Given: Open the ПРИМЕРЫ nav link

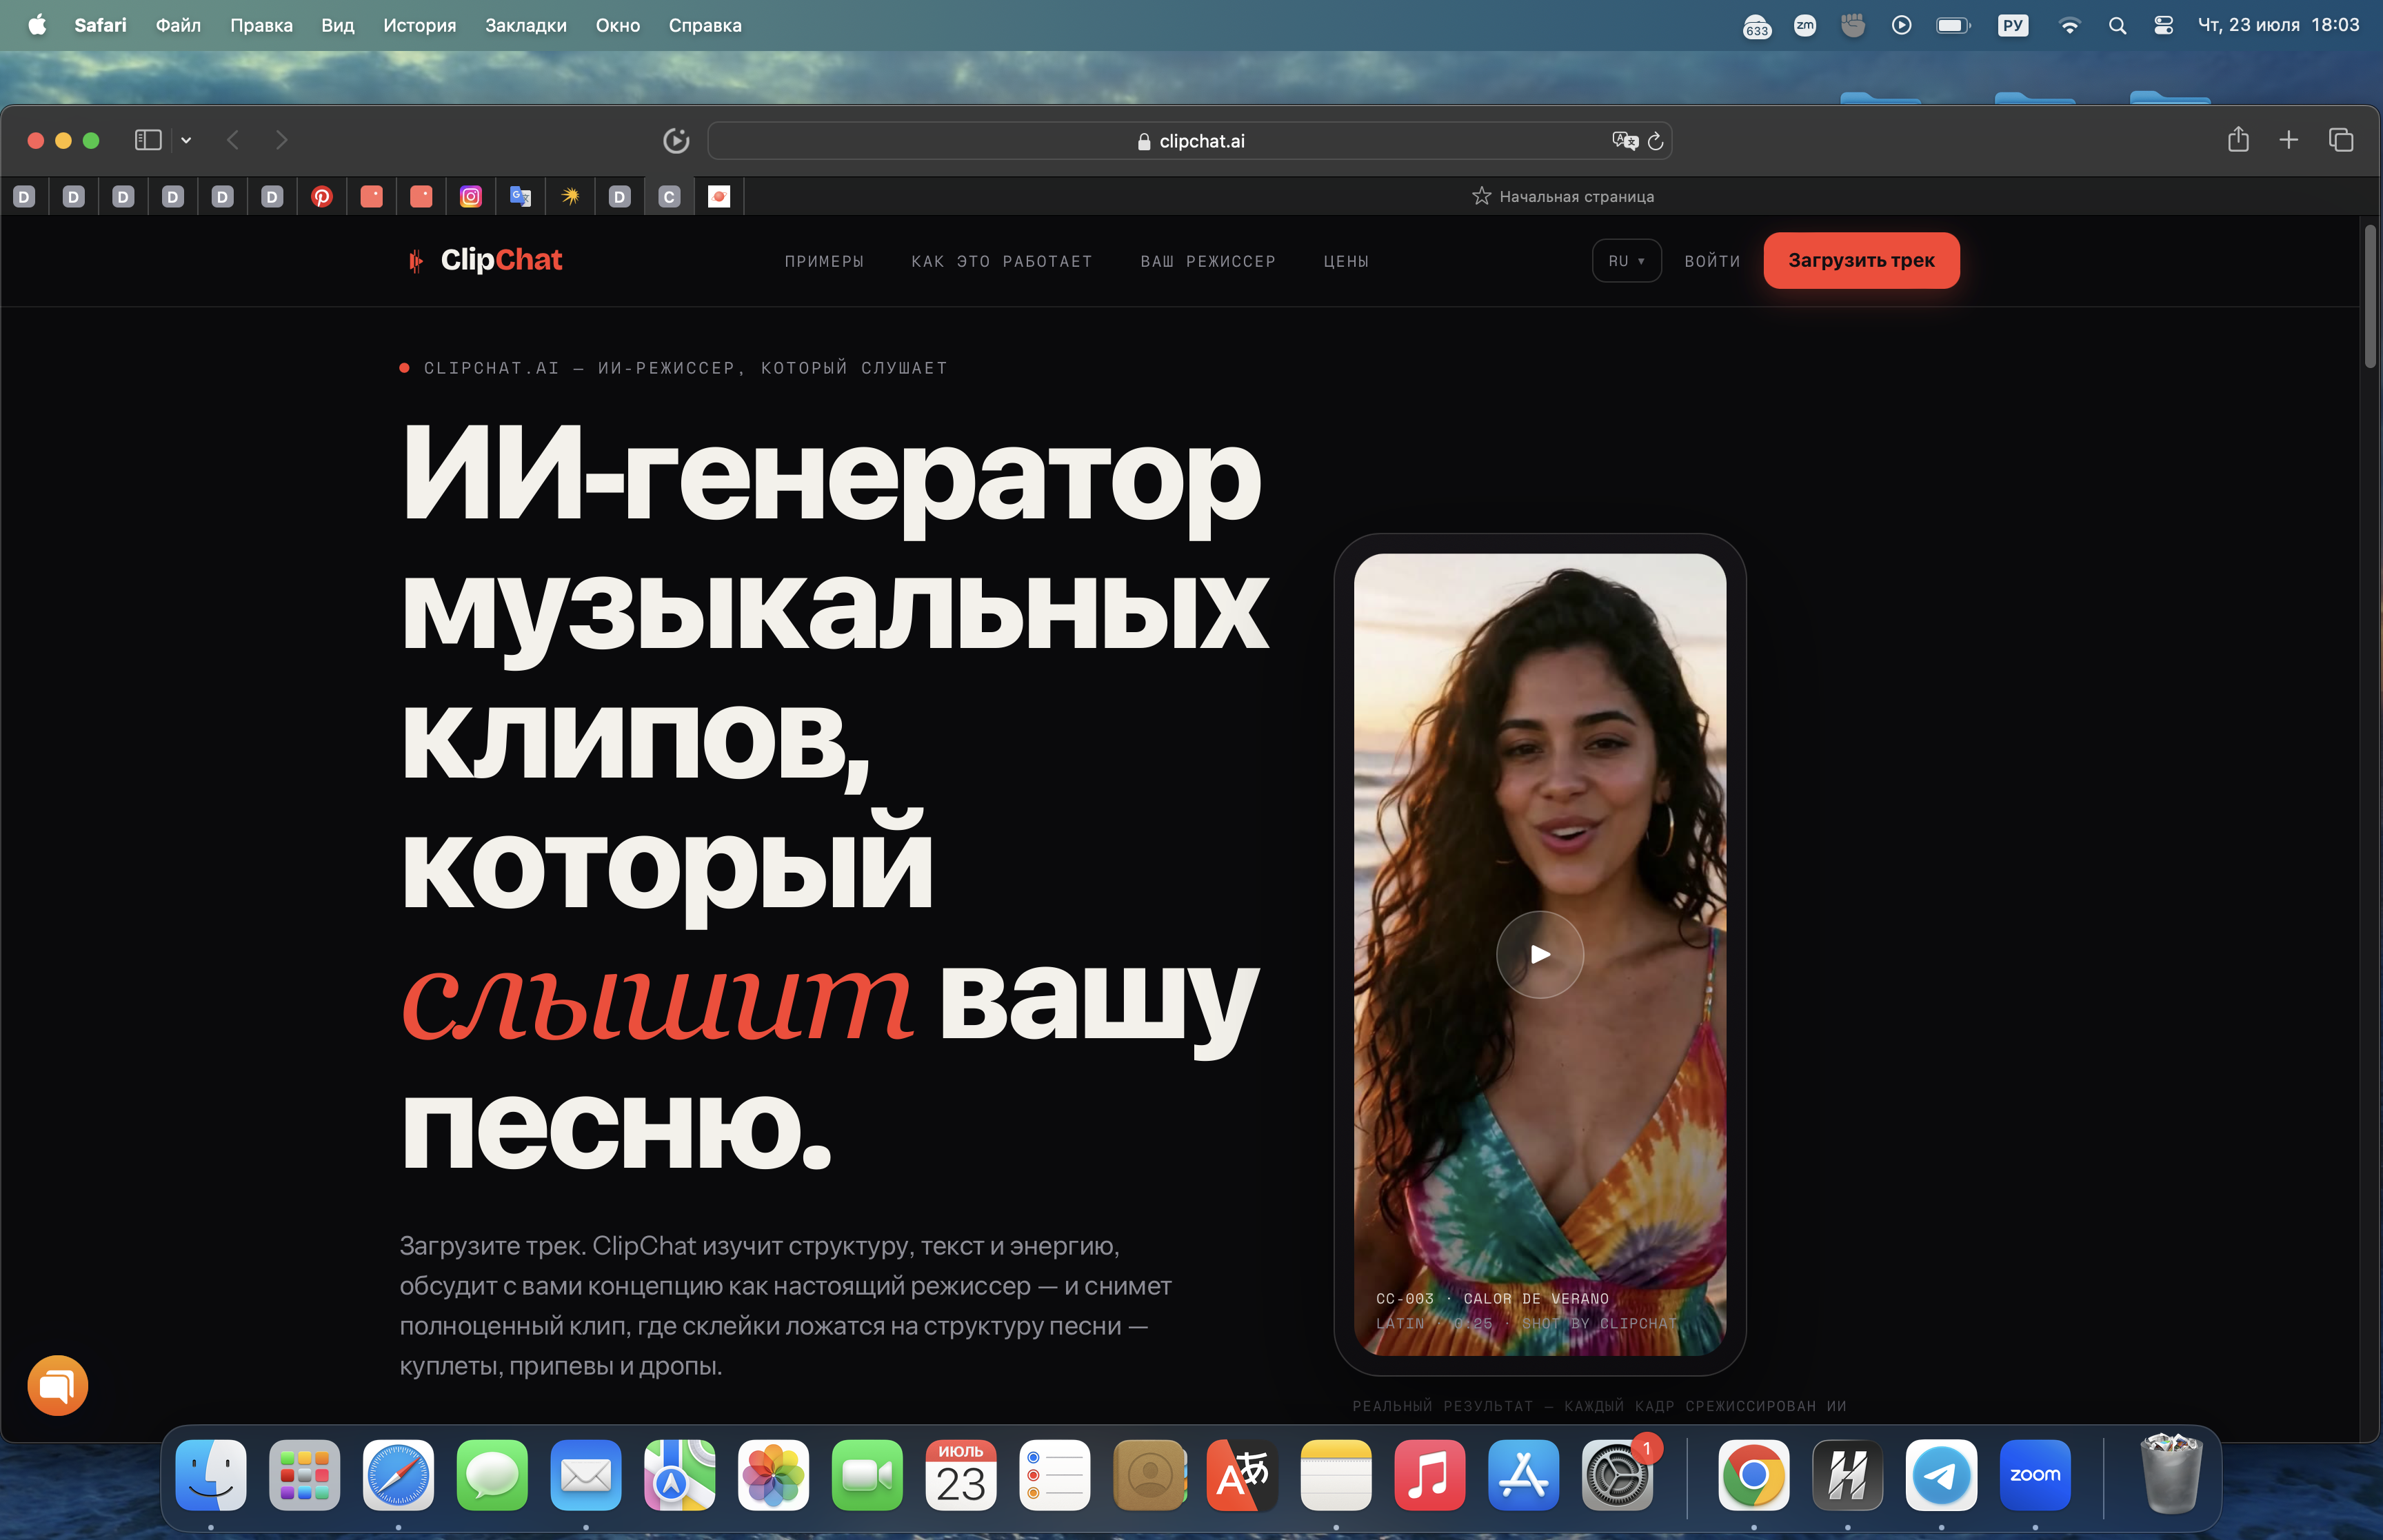Looking at the screenshot, I should tap(824, 261).
